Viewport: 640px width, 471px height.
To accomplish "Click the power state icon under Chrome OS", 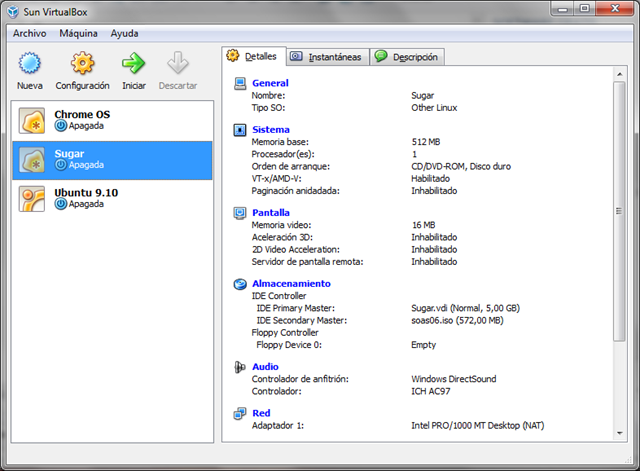I will [61, 126].
